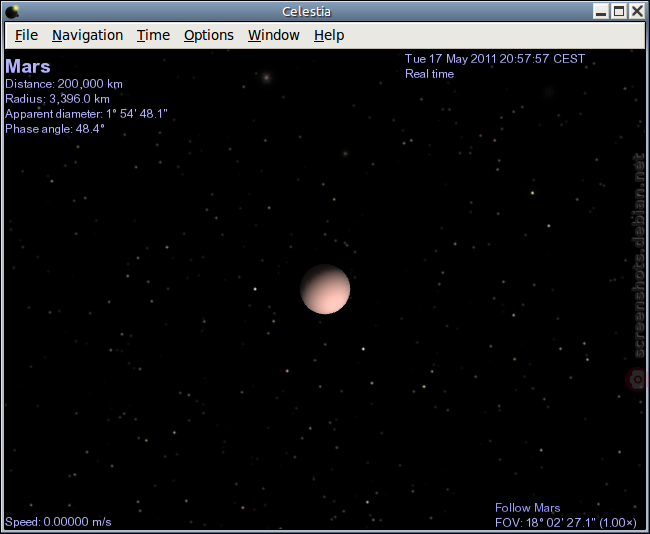Click the FOV readout
The image size is (650, 534).
point(566,522)
